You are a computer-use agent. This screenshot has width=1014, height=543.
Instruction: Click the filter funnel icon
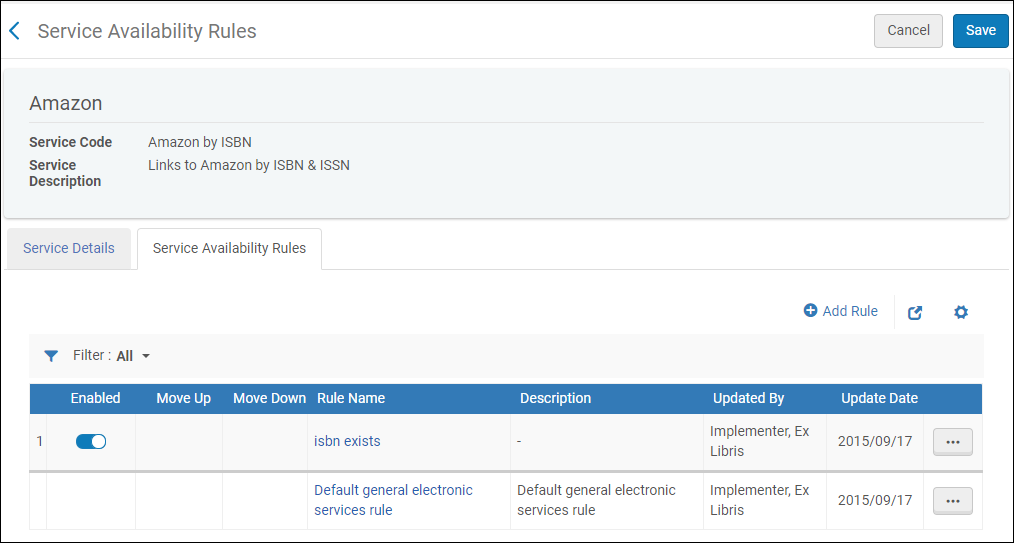[x=51, y=355]
